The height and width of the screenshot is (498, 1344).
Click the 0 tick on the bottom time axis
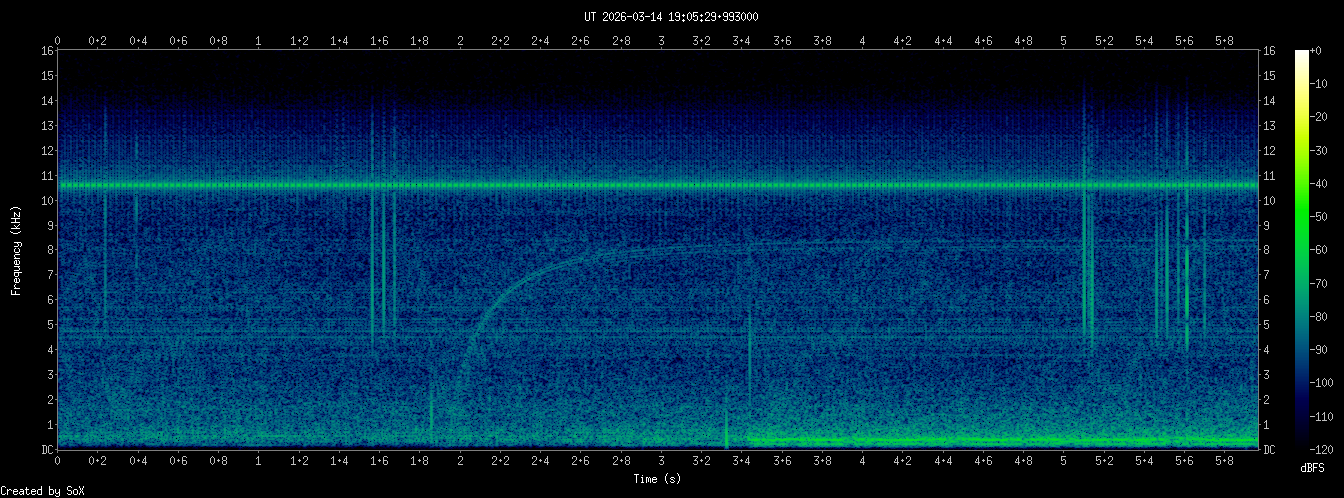coord(58,461)
